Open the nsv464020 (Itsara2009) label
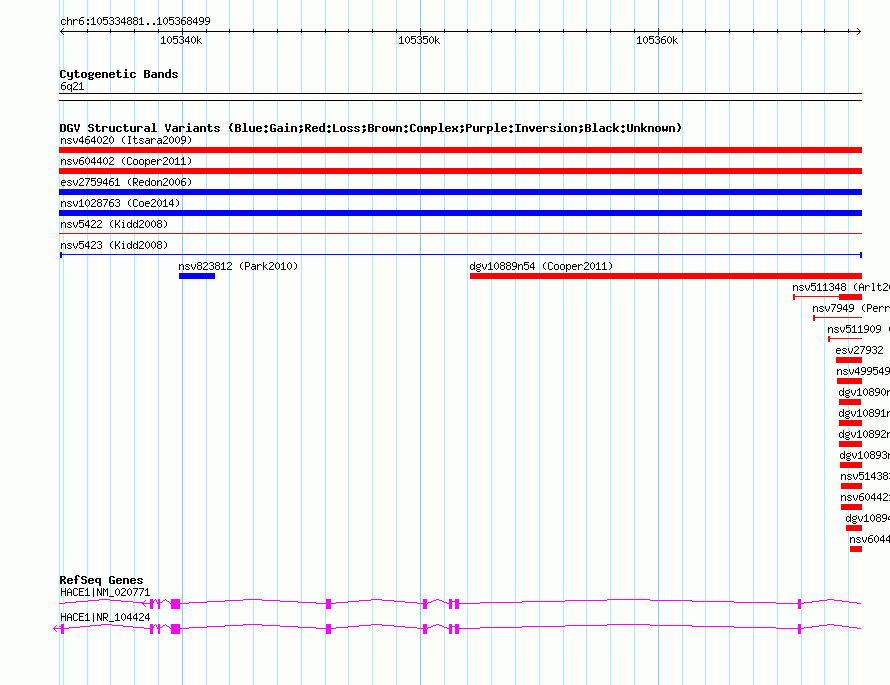The image size is (890, 685). tap(126, 140)
